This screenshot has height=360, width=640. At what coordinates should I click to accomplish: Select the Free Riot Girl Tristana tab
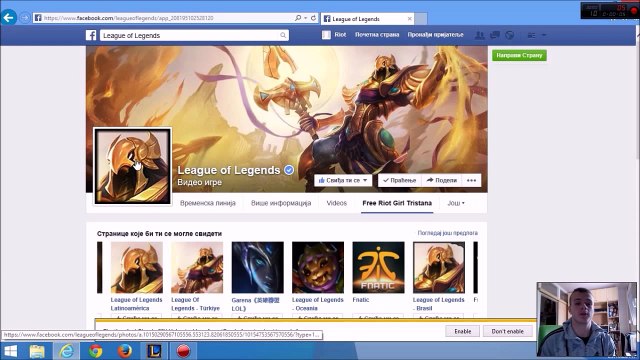(397, 203)
